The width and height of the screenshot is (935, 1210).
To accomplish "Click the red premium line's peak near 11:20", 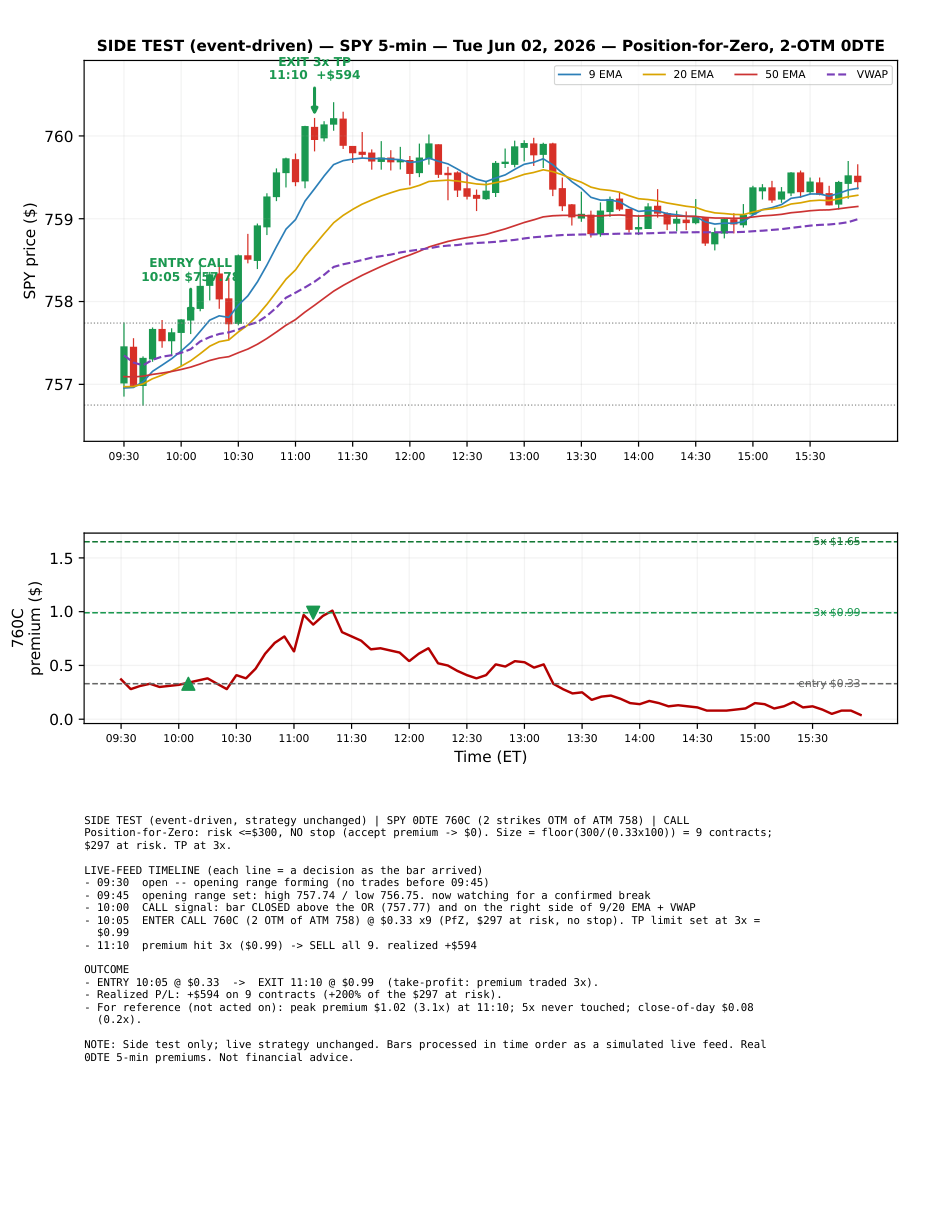I will [x=332, y=610].
